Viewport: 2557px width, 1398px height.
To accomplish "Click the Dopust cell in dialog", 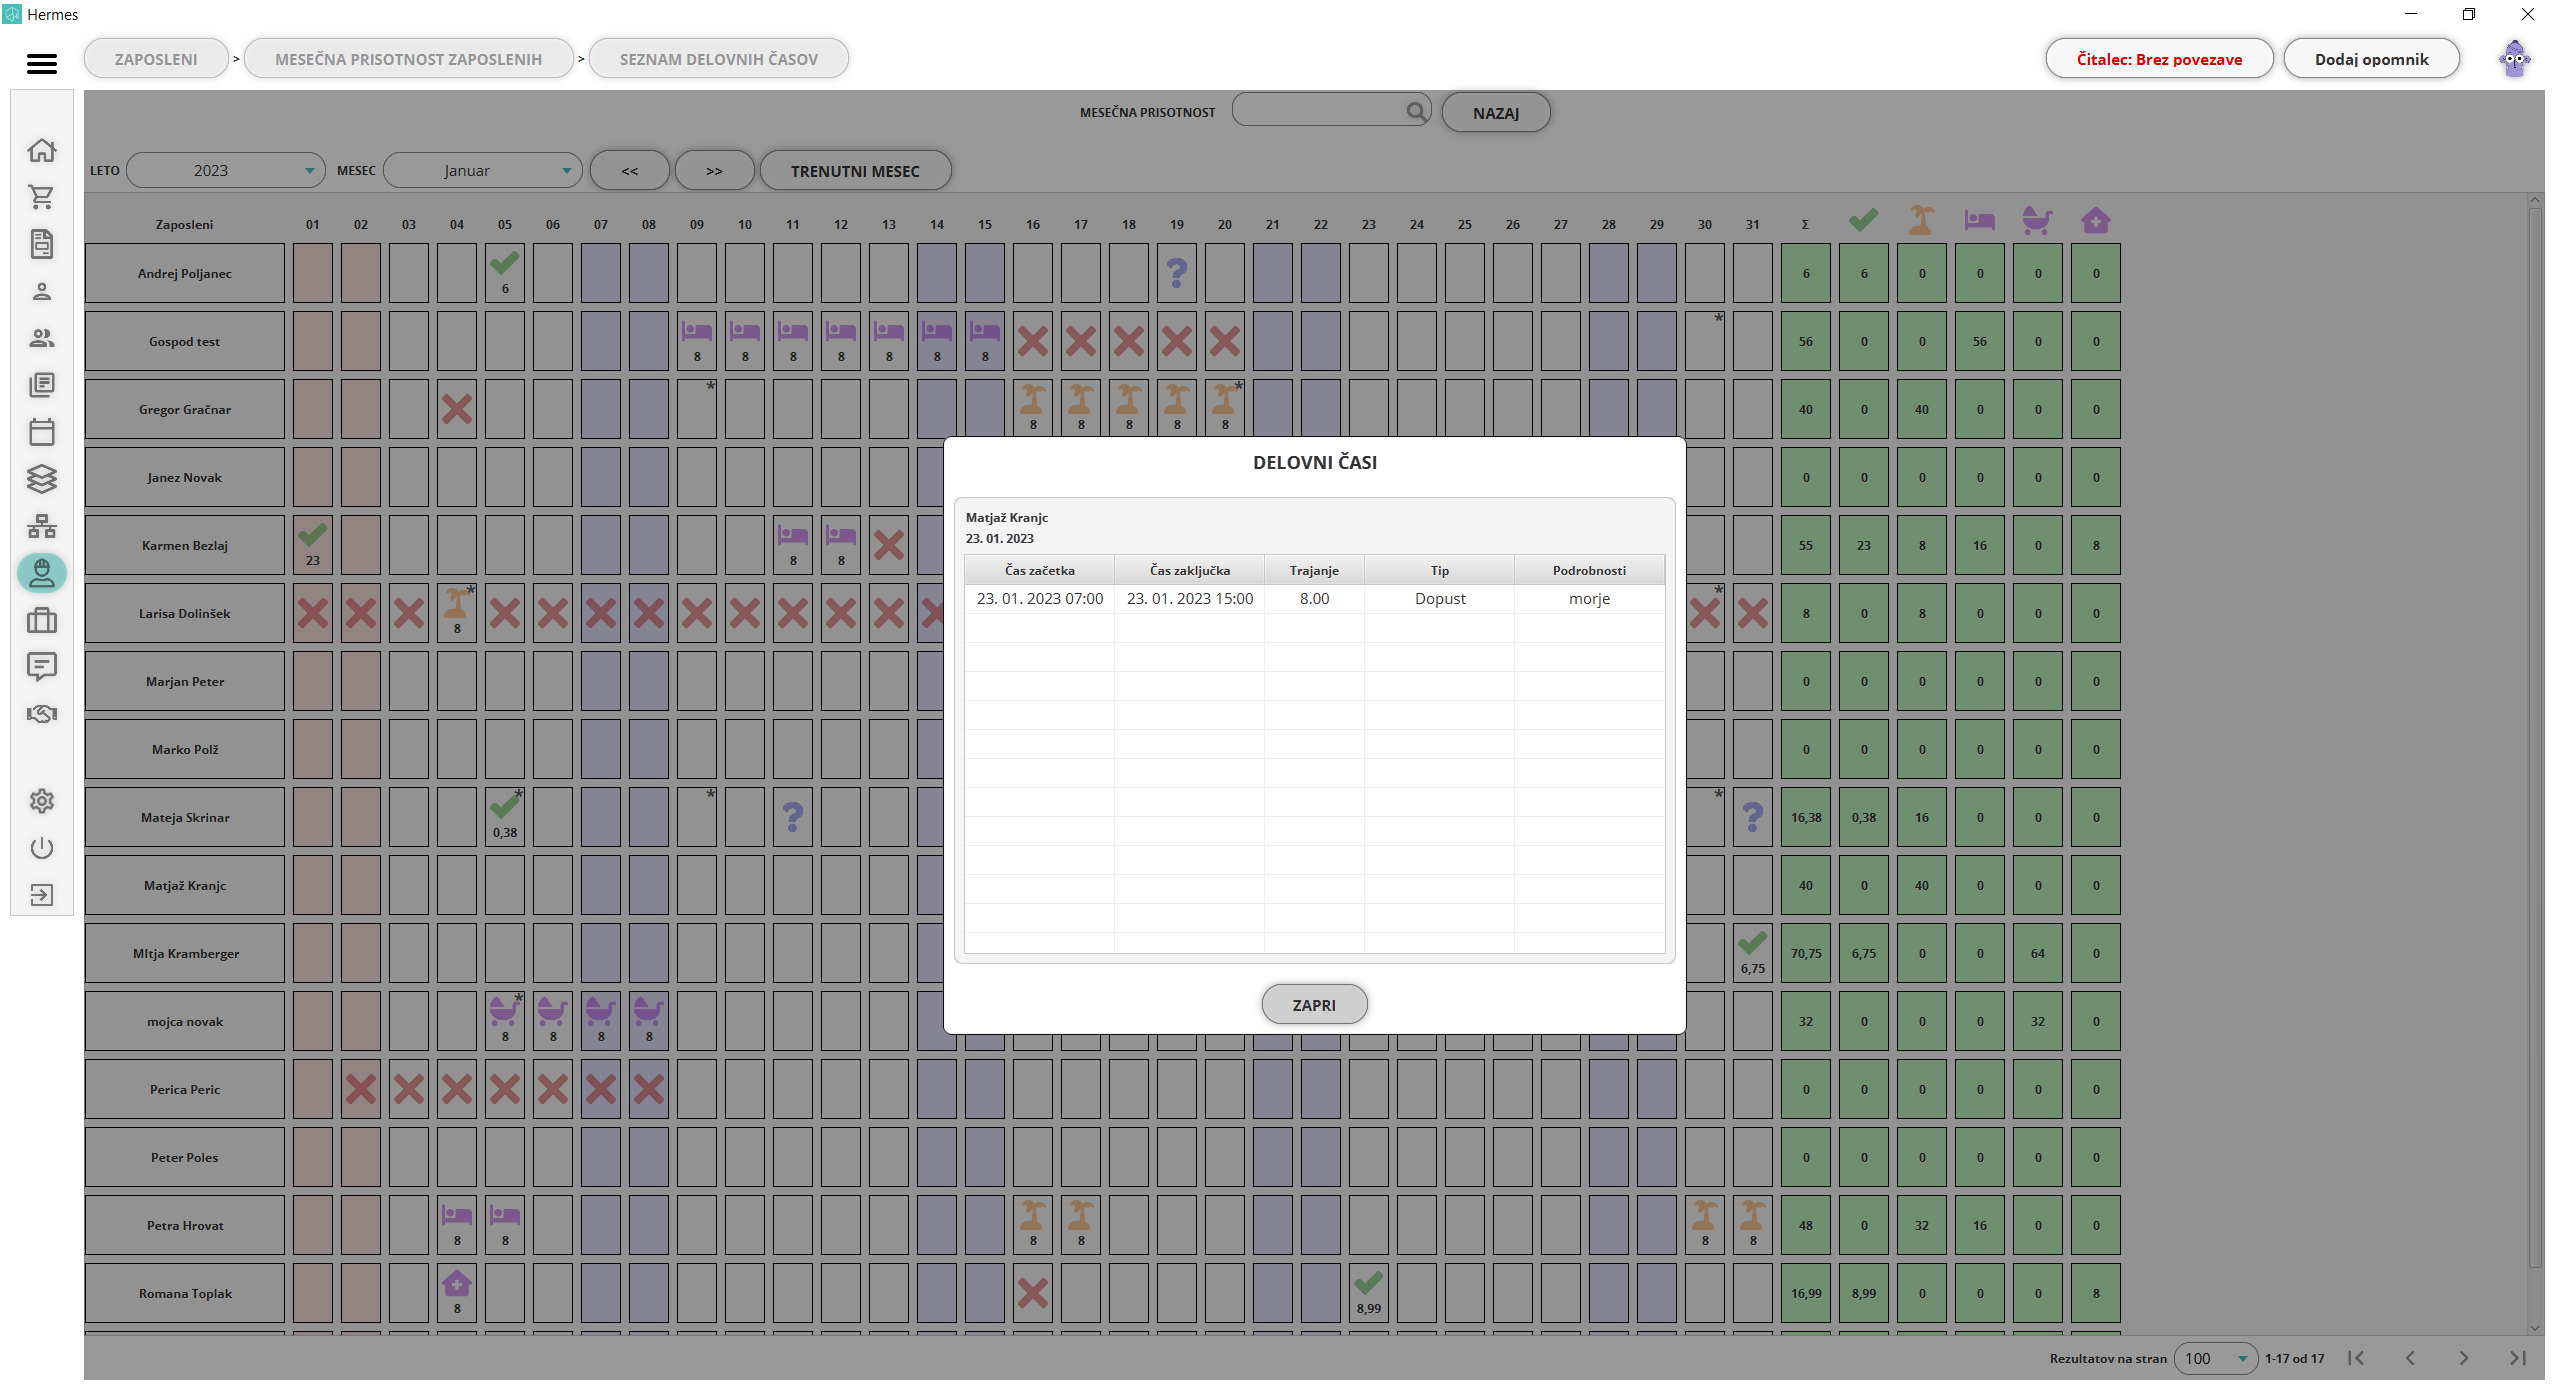I will (x=1439, y=599).
